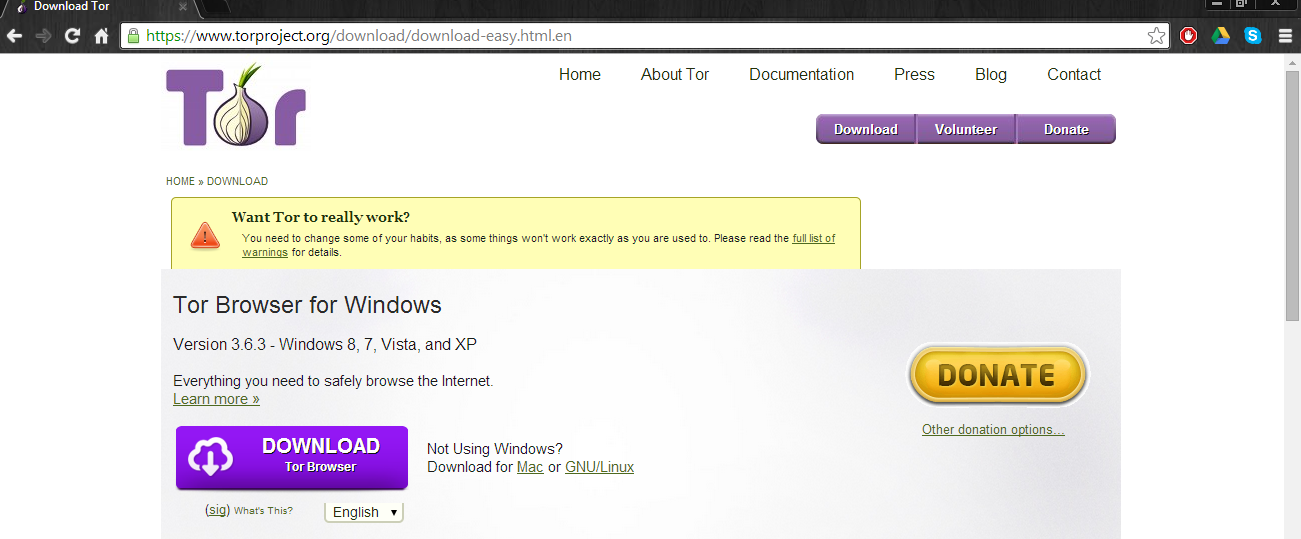Bookmark page with the star icon
This screenshot has width=1301, height=539.
[x=1156, y=36]
